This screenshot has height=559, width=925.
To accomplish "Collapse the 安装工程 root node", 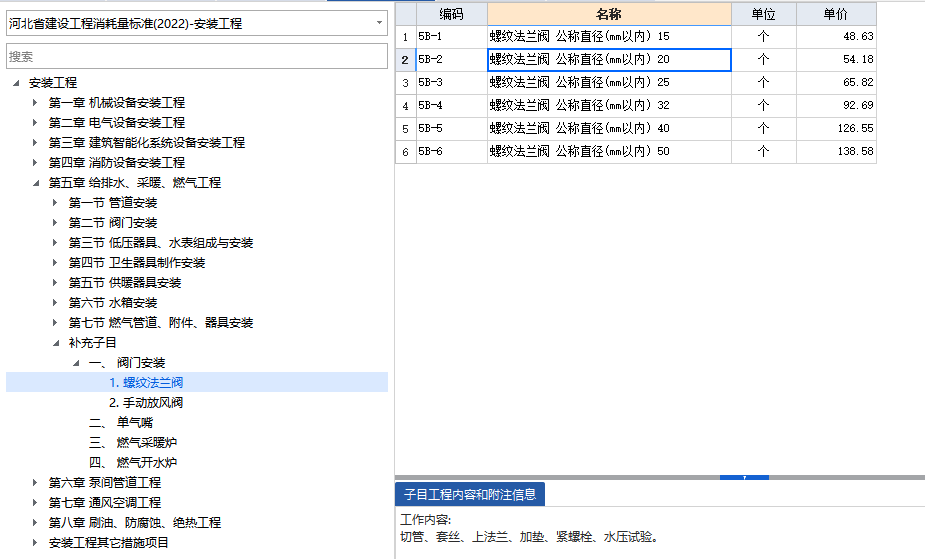I will pyautogui.click(x=16, y=83).
